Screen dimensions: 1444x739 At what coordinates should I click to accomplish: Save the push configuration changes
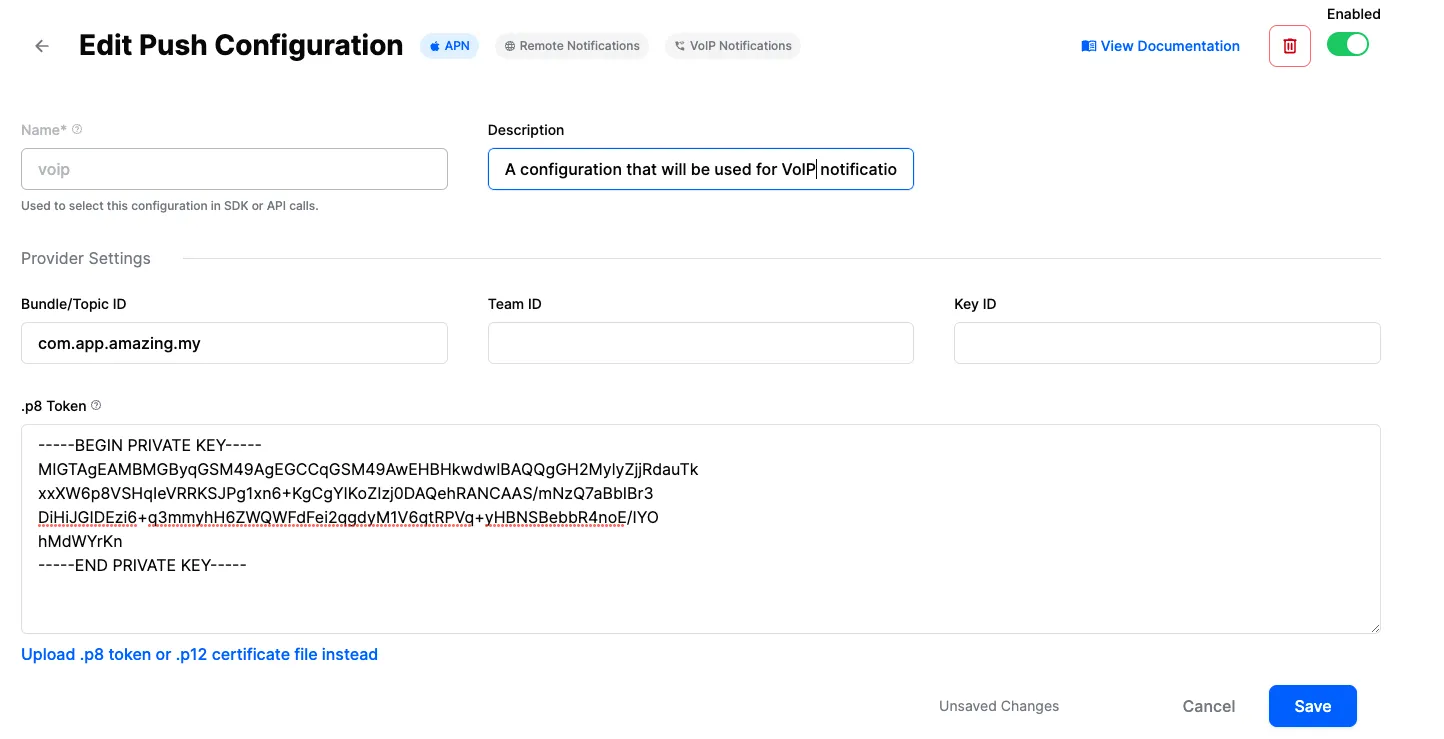(x=1312, y=706)
